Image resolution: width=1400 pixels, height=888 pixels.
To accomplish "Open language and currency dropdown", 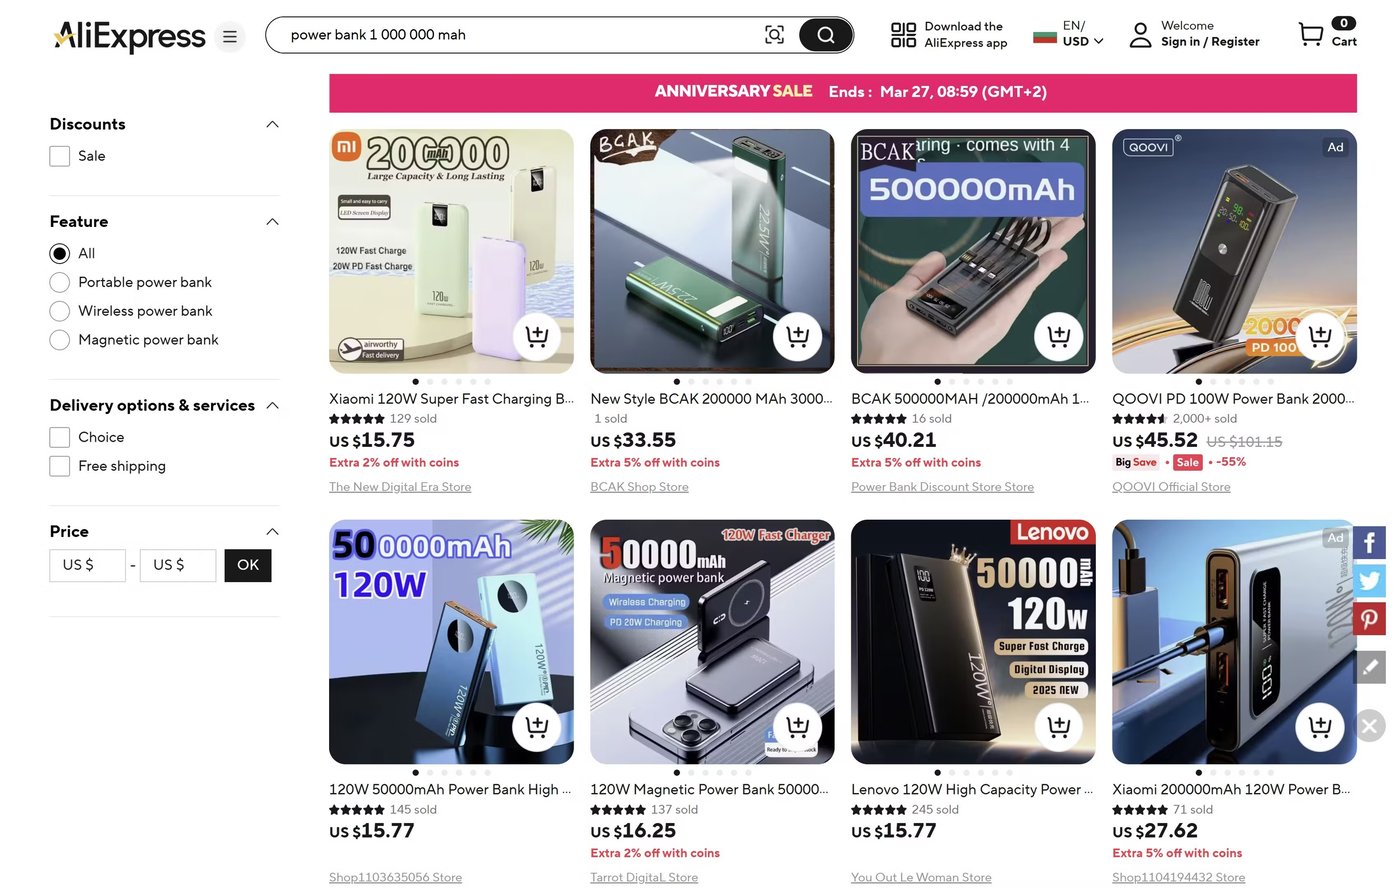I will point(1069,34).
